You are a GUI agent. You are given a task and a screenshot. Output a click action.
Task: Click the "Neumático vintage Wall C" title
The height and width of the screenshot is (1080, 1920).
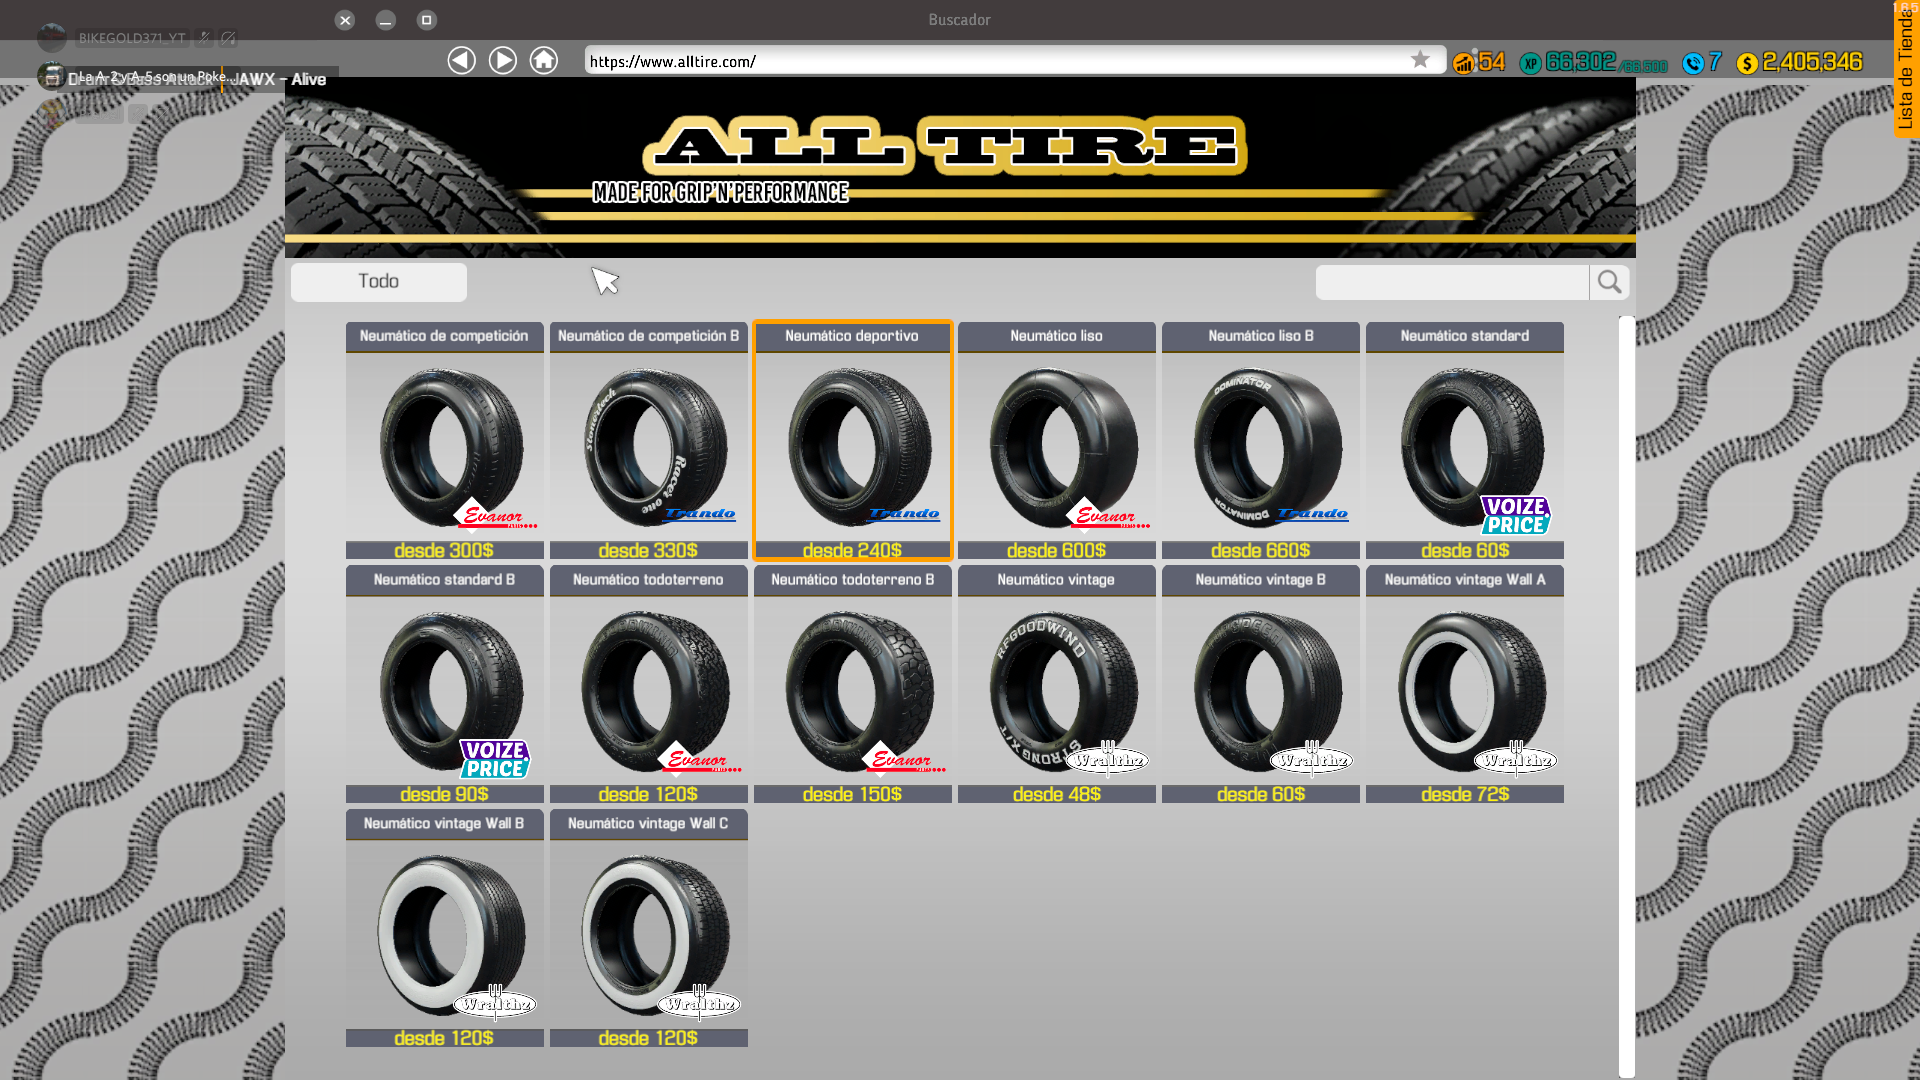(x=648, y=824)
